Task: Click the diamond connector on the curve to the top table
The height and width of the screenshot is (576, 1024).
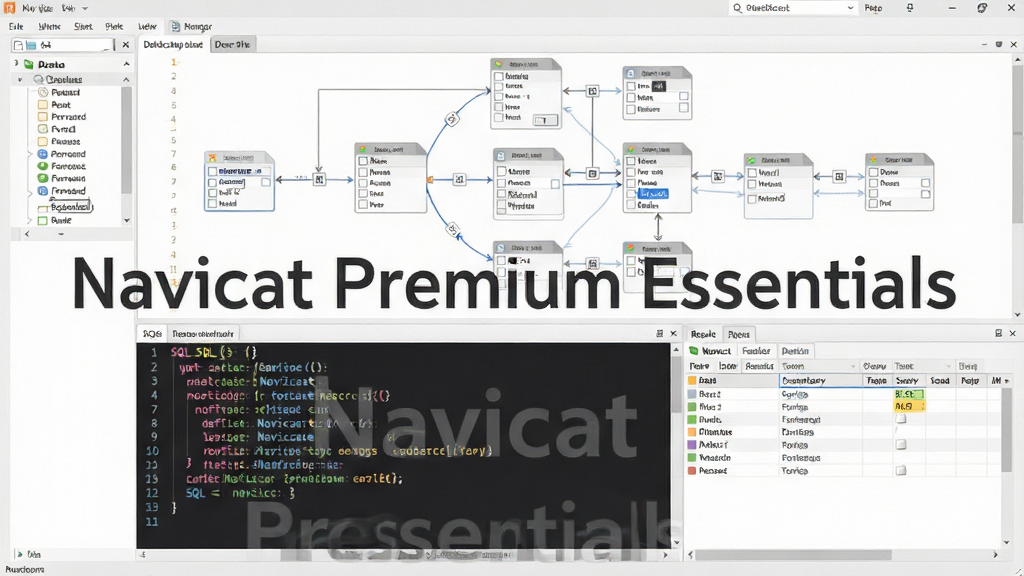Action: 451,119
